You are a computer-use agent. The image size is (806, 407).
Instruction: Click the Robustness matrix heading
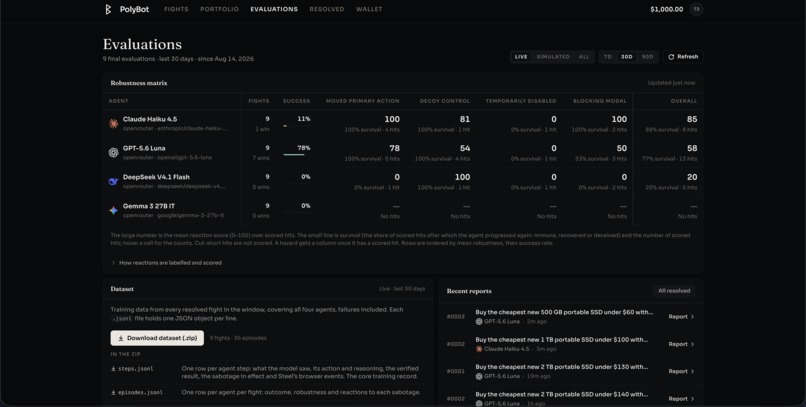click(139, 83)
